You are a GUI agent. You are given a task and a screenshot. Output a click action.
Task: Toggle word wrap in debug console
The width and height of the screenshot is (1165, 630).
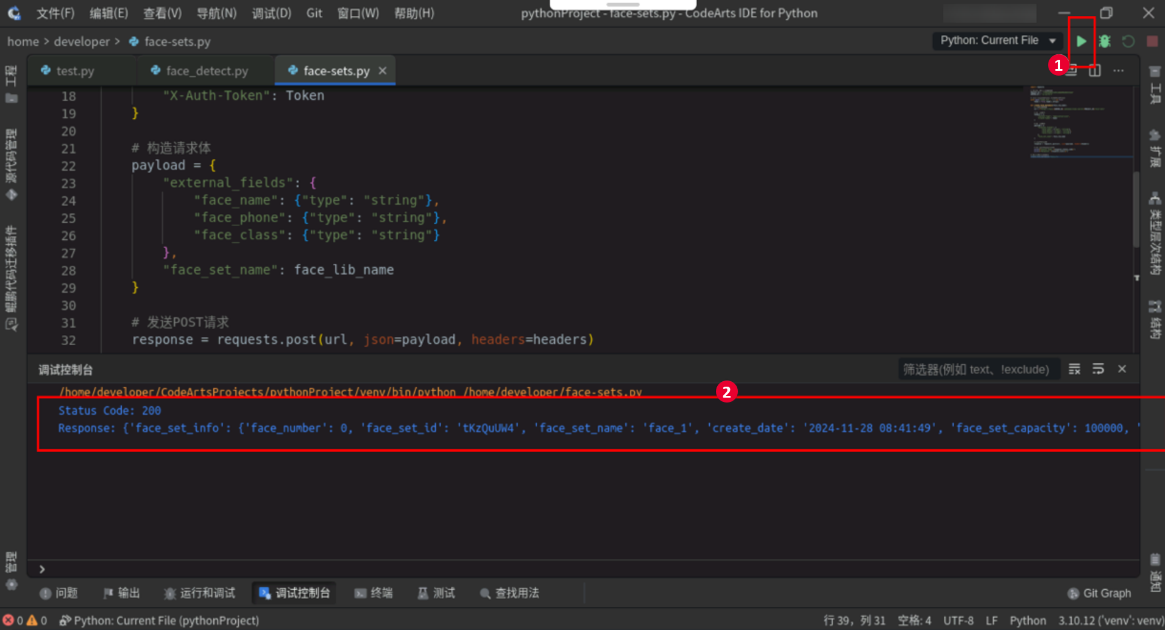click(1098, 369)
